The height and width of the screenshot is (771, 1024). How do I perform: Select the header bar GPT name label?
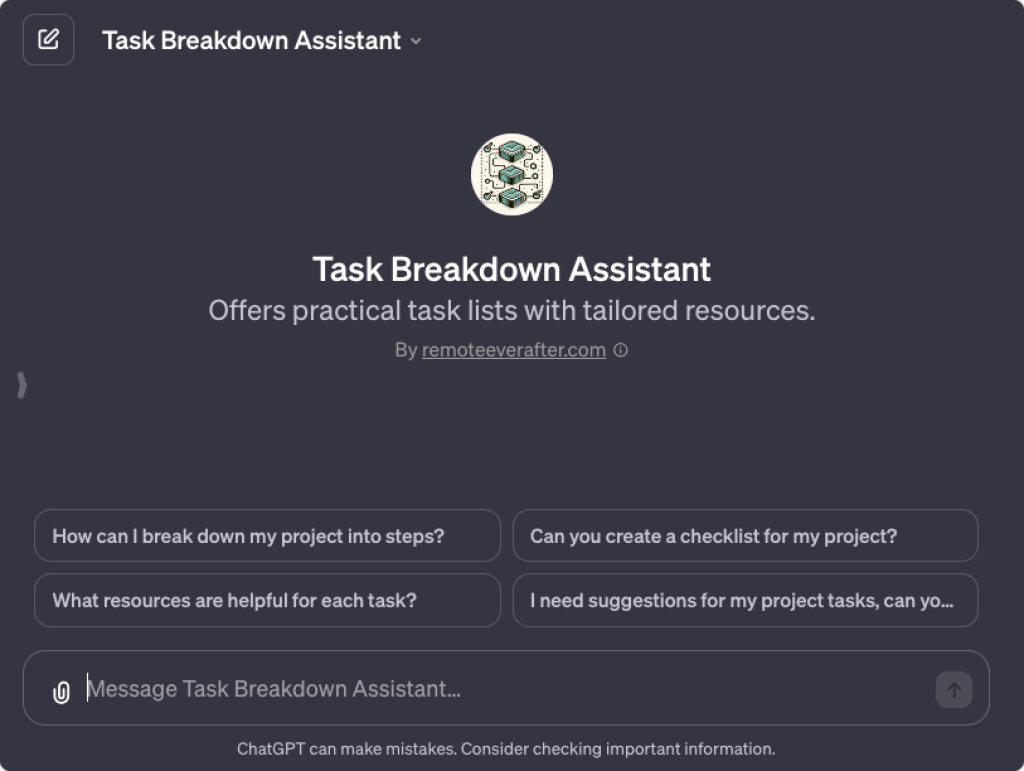(x=250, y=41)
